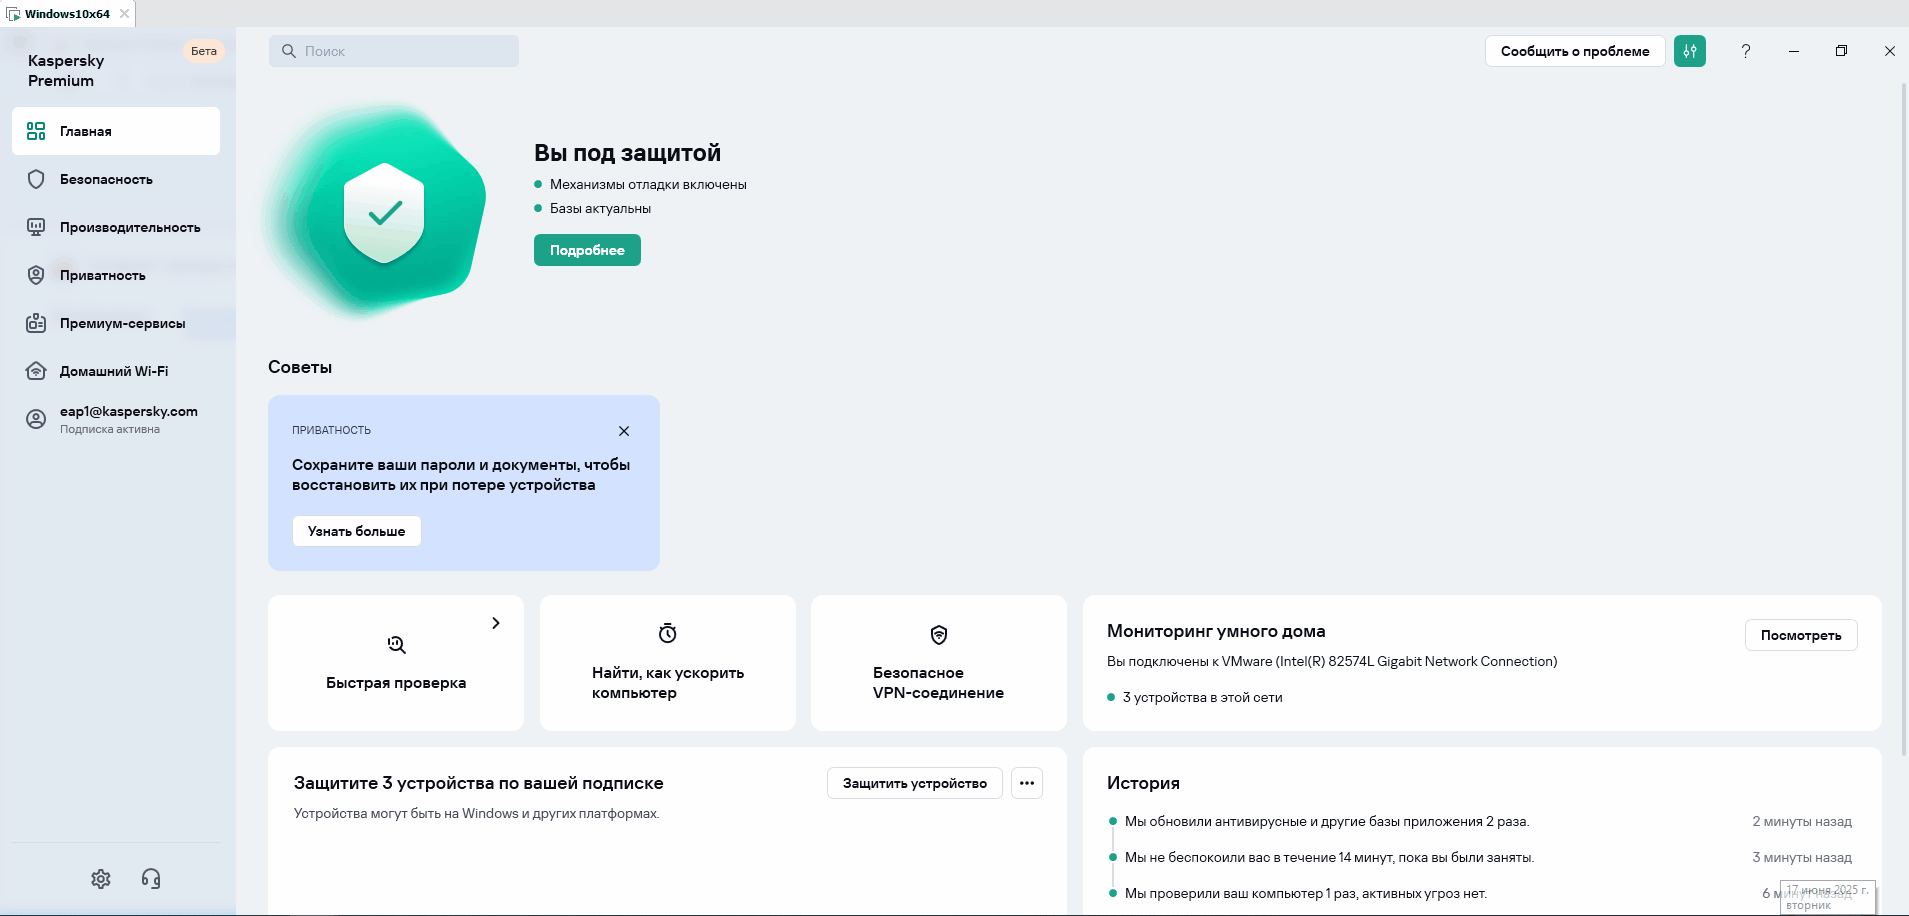The image size is (1909, 916).
Task: Open the Приватность section
Action: click(116, 275)
